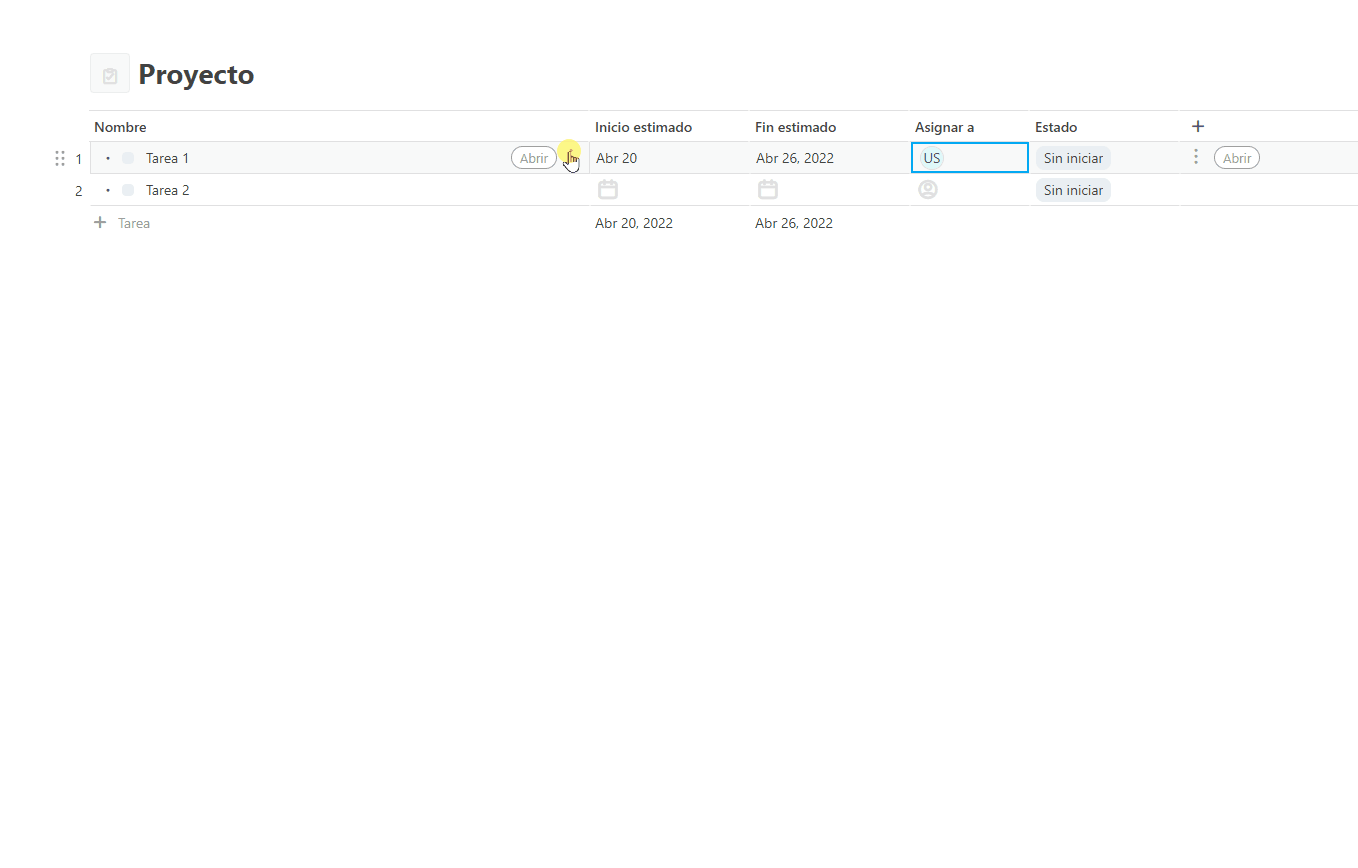Click the Proyecto page clipboard icon
The height and width of the screenshot is (868, 1358).
coord(110,74)
